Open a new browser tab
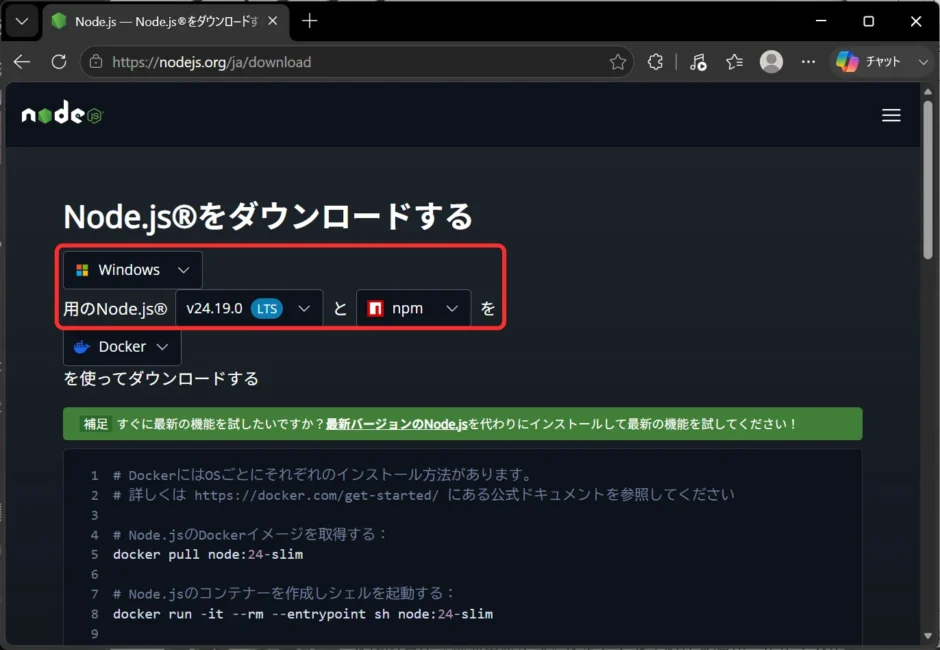The image size is (940, 650). 309,21
